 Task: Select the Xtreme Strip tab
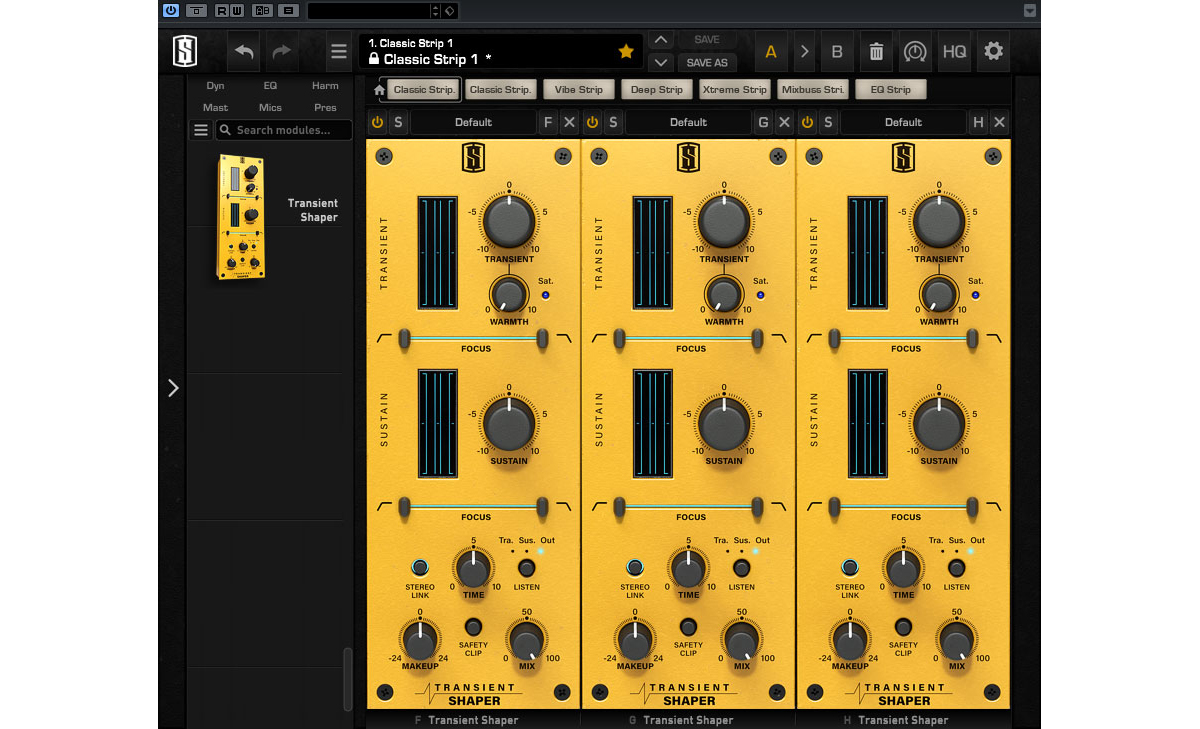tap(735, 90)
